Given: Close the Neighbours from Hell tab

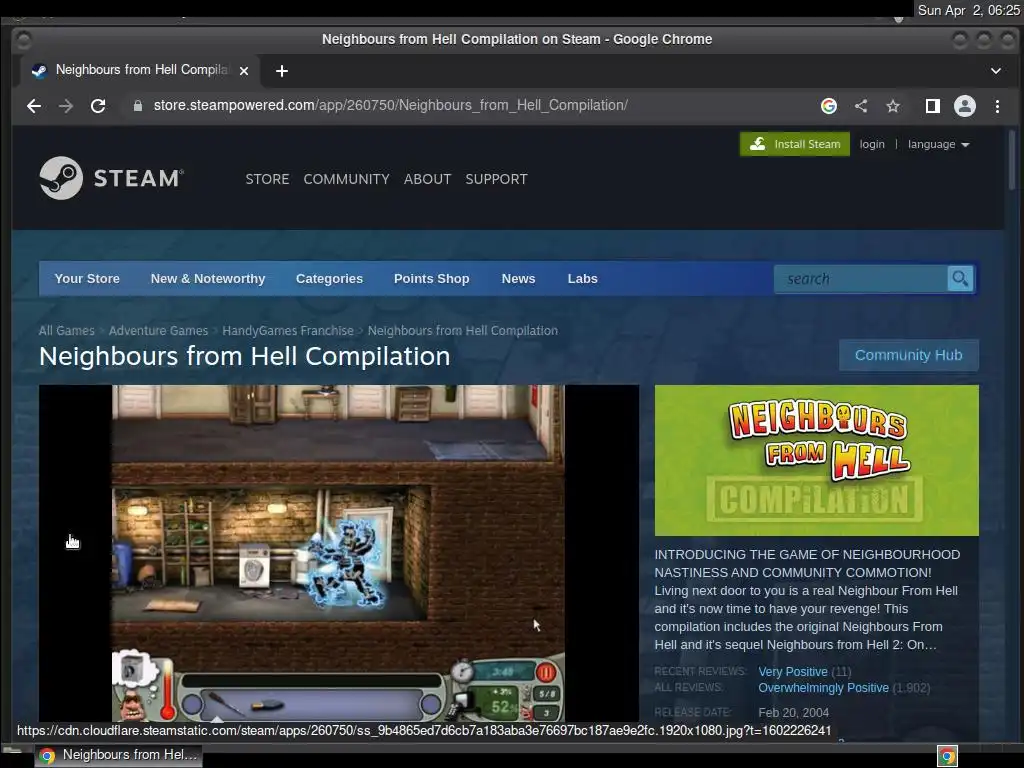Looking at the screenshot, I should [244, 71].
